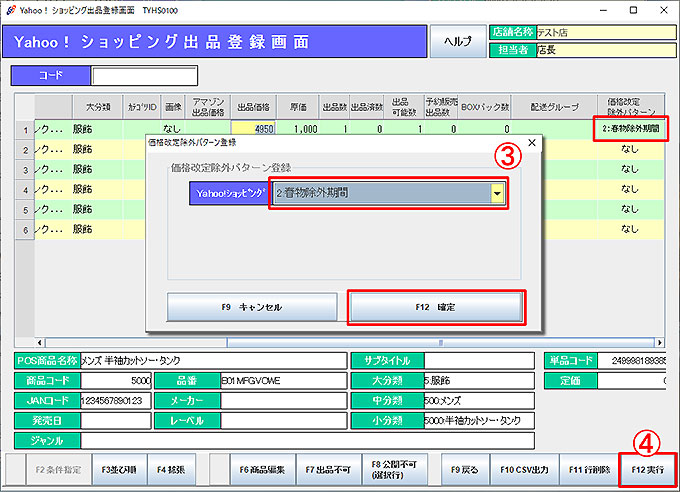Select row 1 header in the grid
The image size is (680, 492).
point(25,129)
